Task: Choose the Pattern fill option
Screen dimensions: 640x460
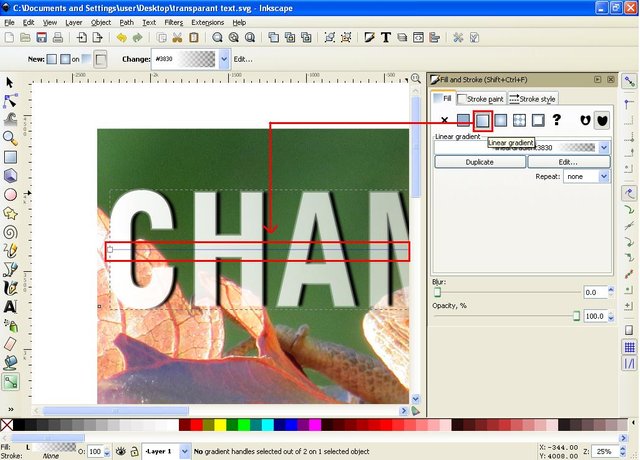Action: point(520,120)
